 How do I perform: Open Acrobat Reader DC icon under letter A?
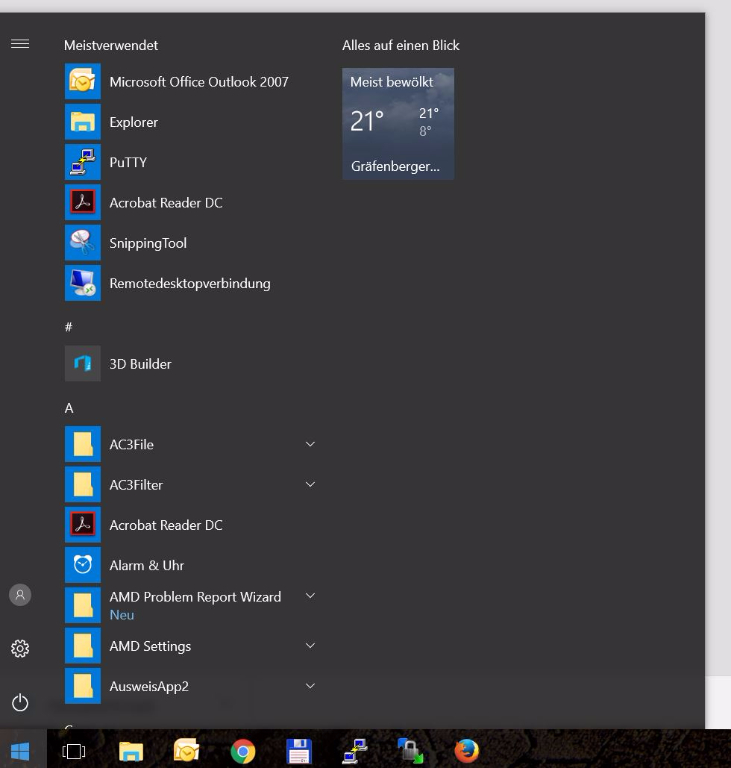(83, 525)
